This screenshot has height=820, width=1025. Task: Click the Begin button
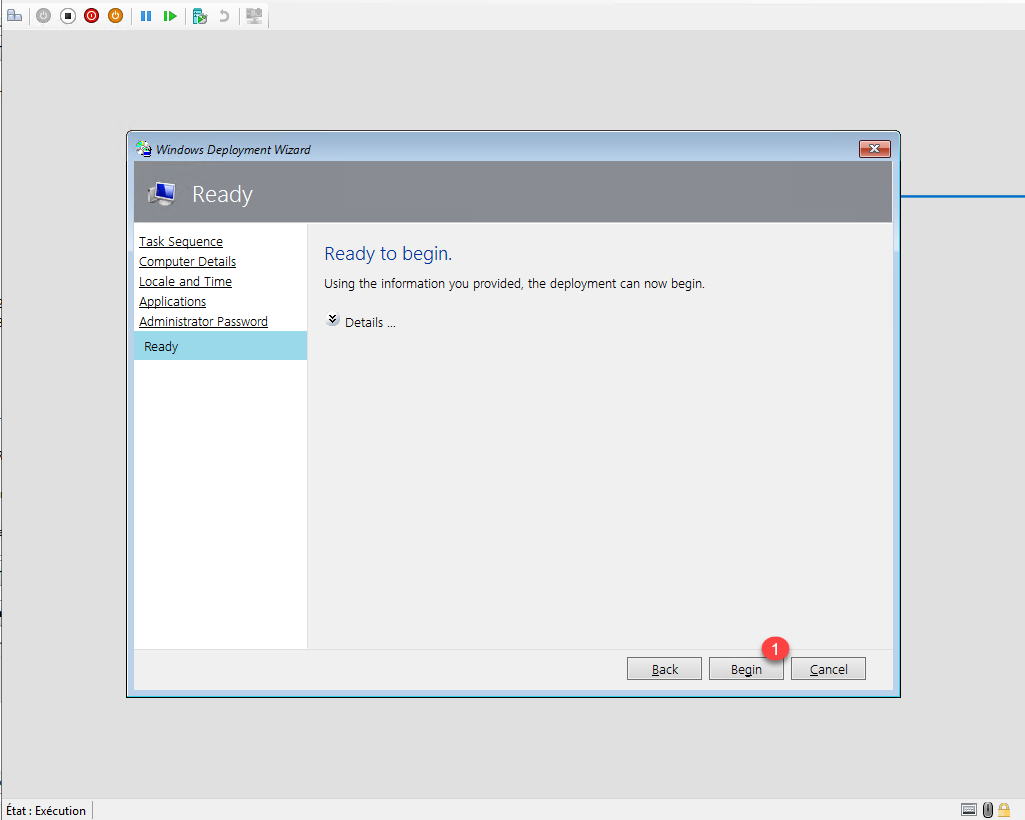pyautogui.click(x=746, y=669)
